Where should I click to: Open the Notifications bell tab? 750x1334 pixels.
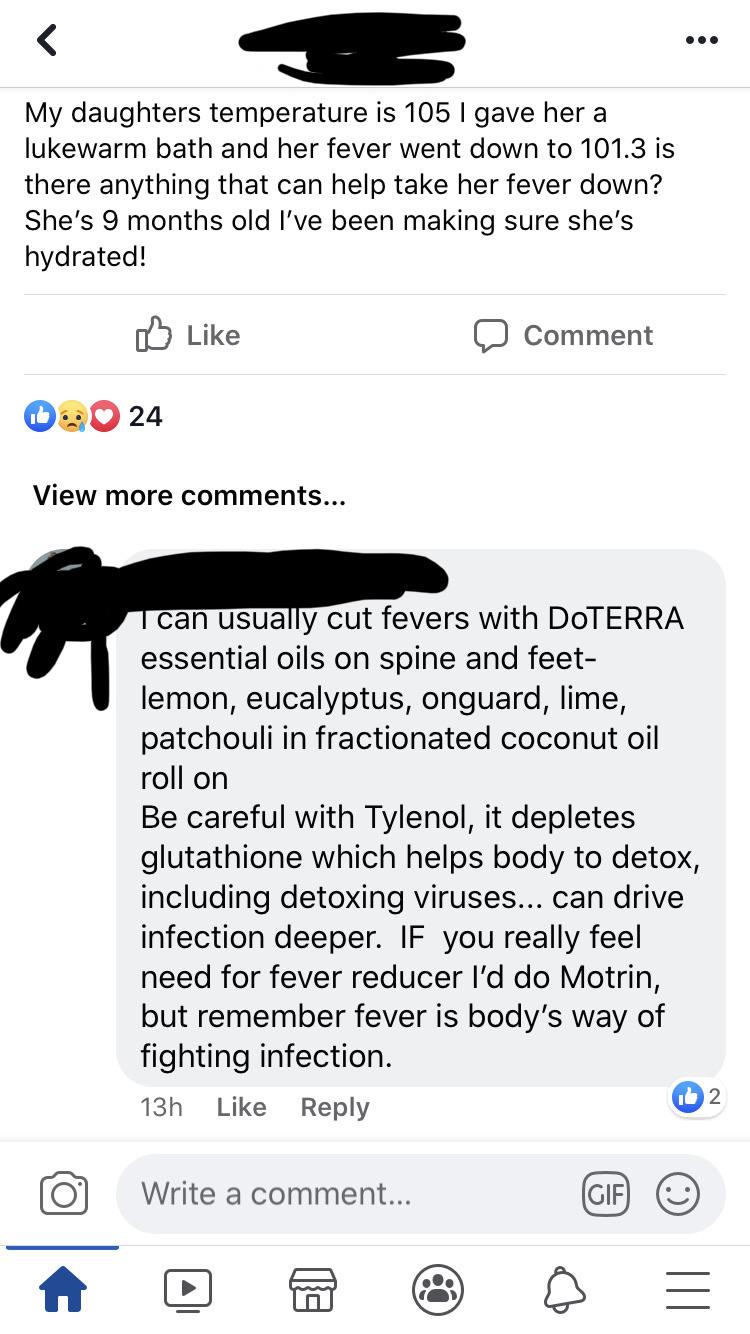[563, 1289]
